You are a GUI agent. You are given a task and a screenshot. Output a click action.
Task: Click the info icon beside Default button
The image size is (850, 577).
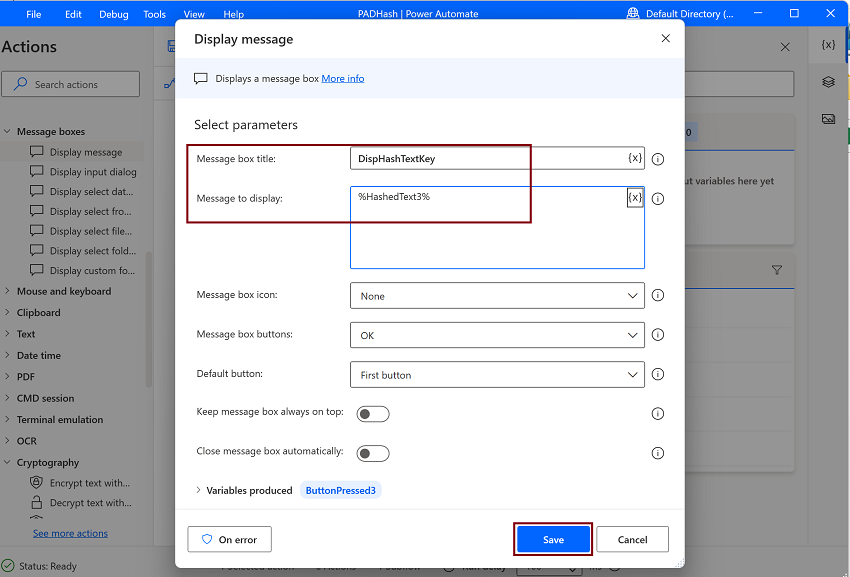pyautogui.click(x=658, y=375)
